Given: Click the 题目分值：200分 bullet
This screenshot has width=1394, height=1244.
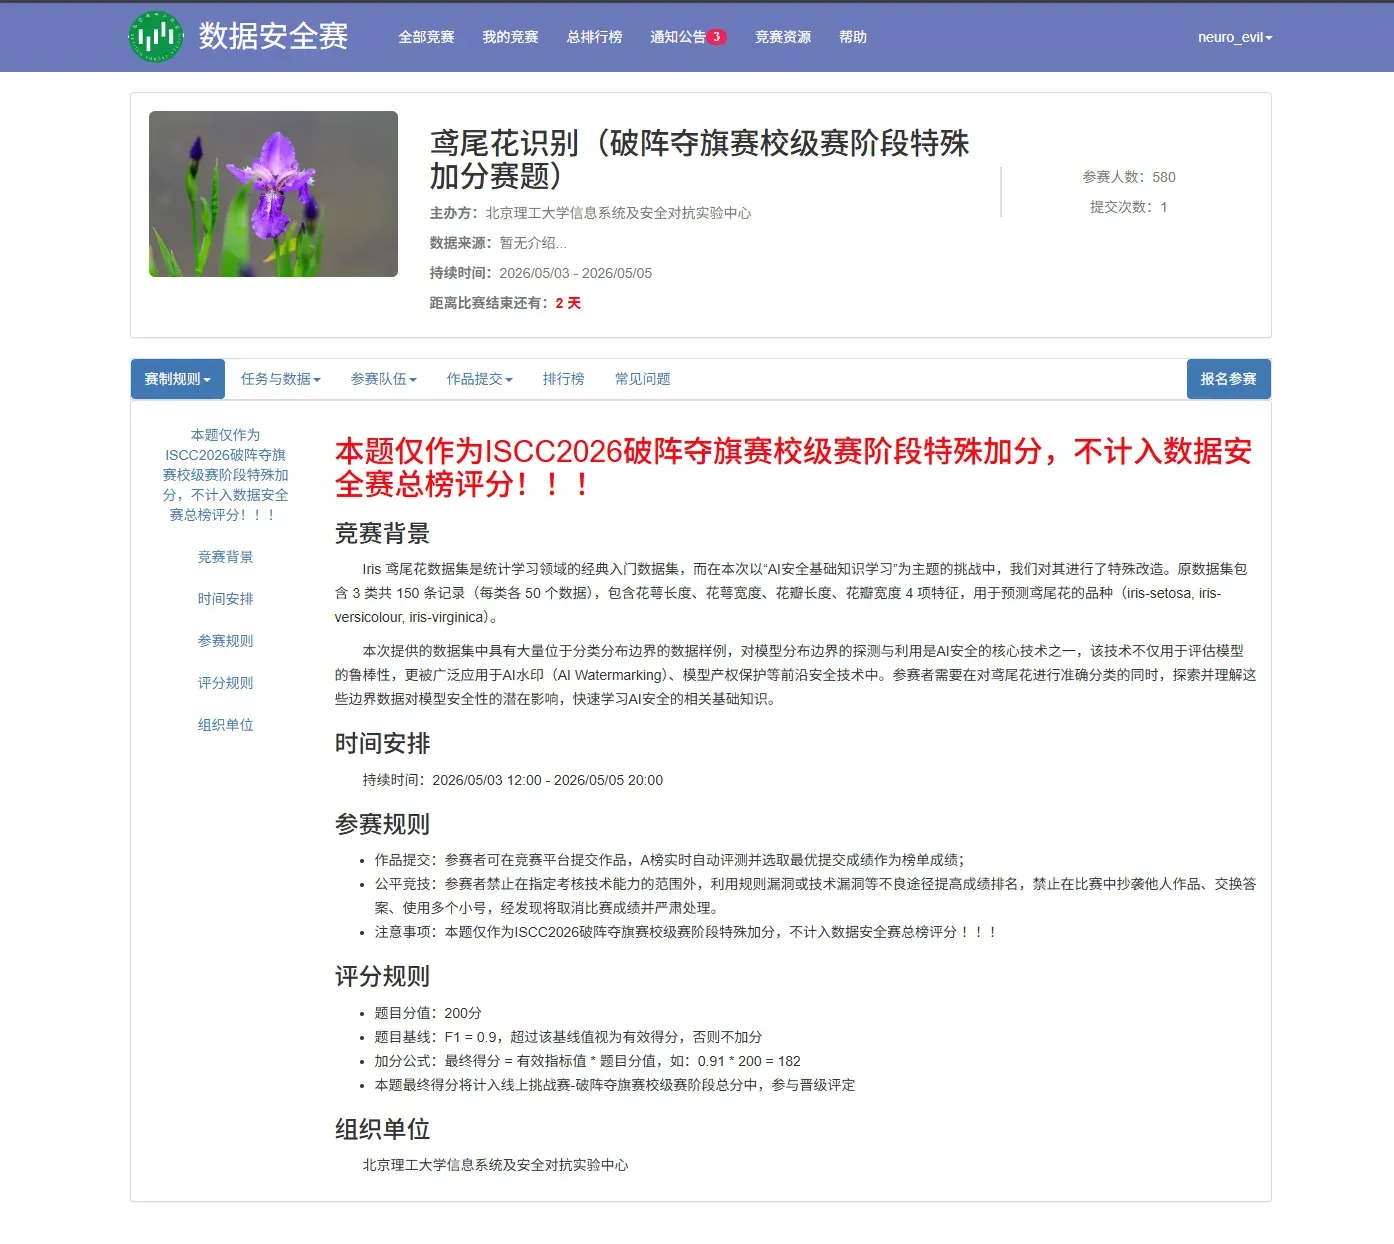Looking at the screenshot, I should point(428,1013).
